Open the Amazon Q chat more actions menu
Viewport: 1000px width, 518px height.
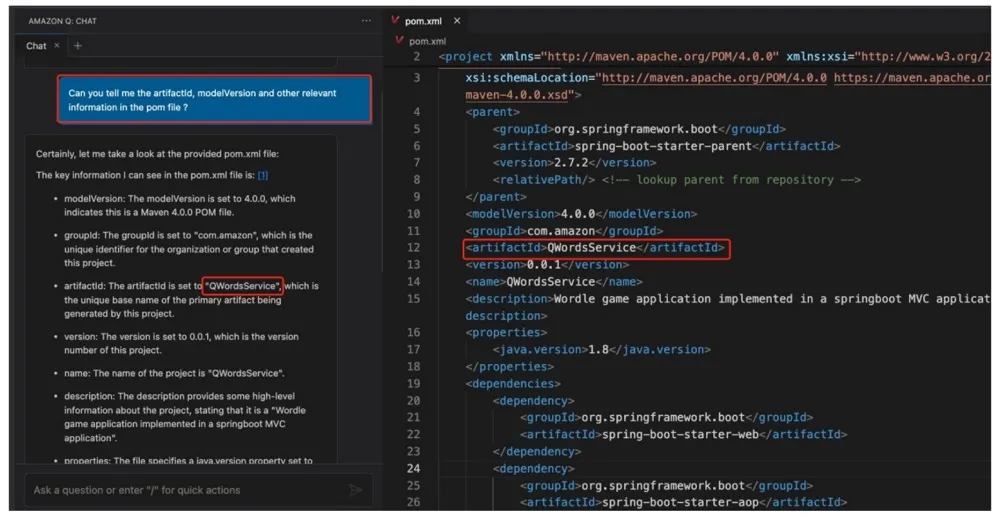coord(366,21)
